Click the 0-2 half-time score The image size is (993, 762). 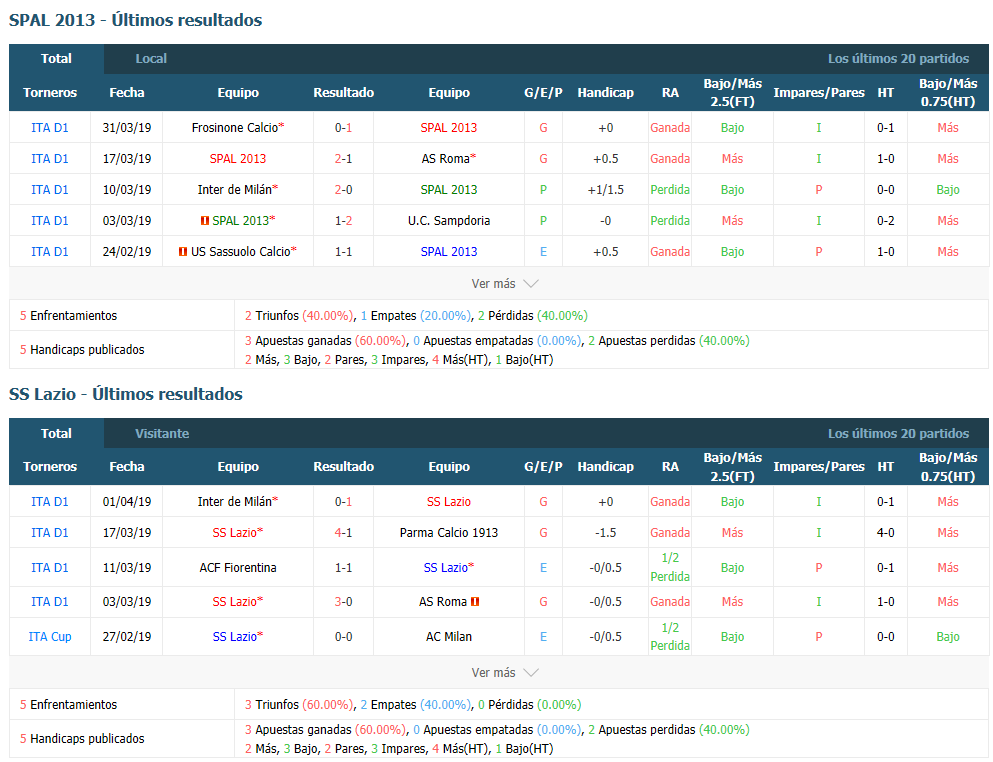885,220
